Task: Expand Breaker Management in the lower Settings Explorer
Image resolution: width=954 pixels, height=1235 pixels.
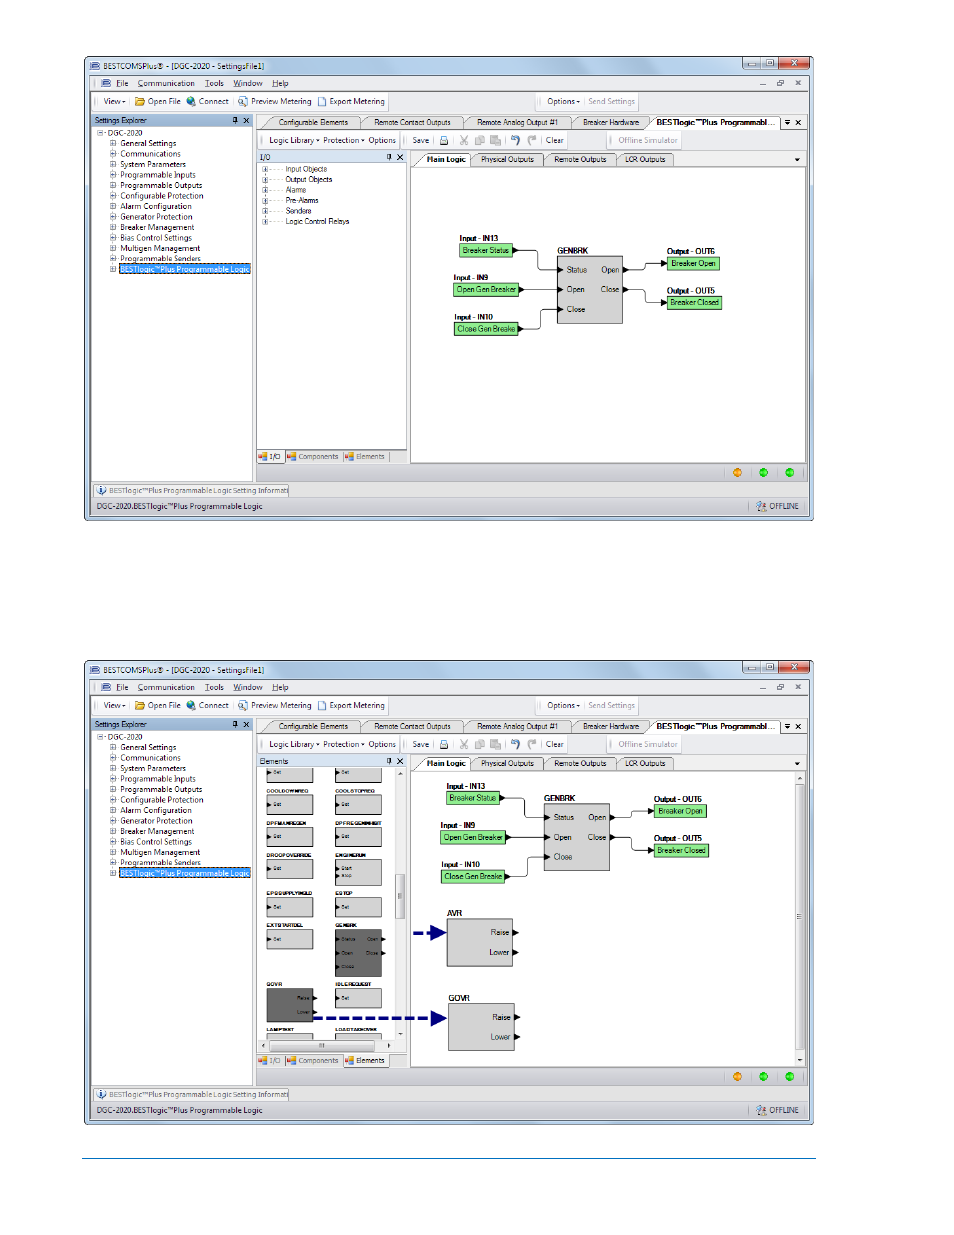Action: coord(113,831)
